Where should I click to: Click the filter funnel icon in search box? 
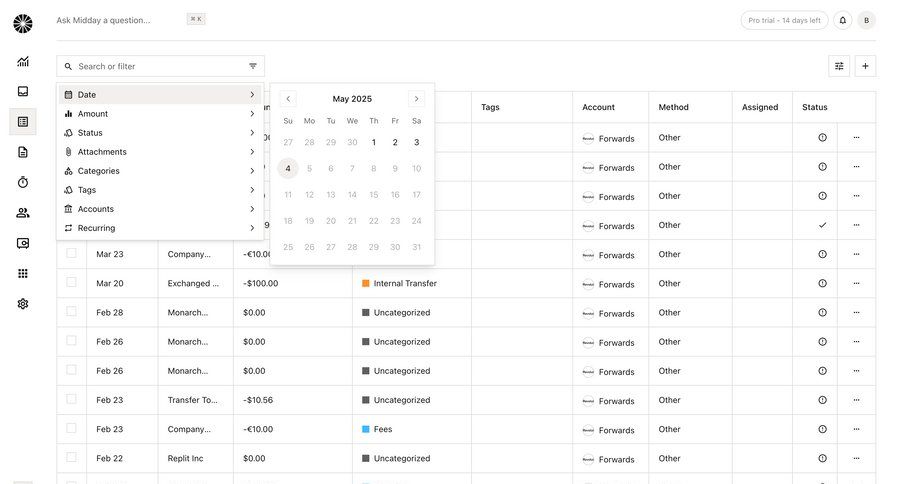point(253,66)
